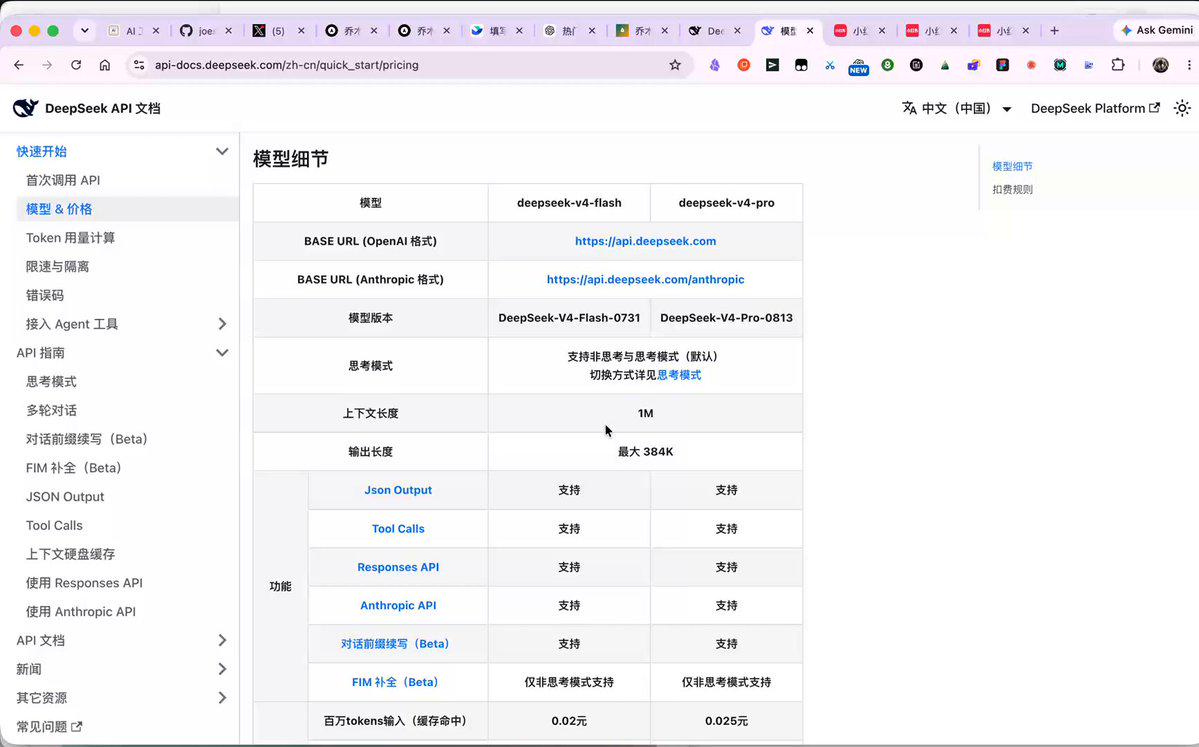
Task: Open the Chrome three-dot menu
Action: (x=1188, y=65)
